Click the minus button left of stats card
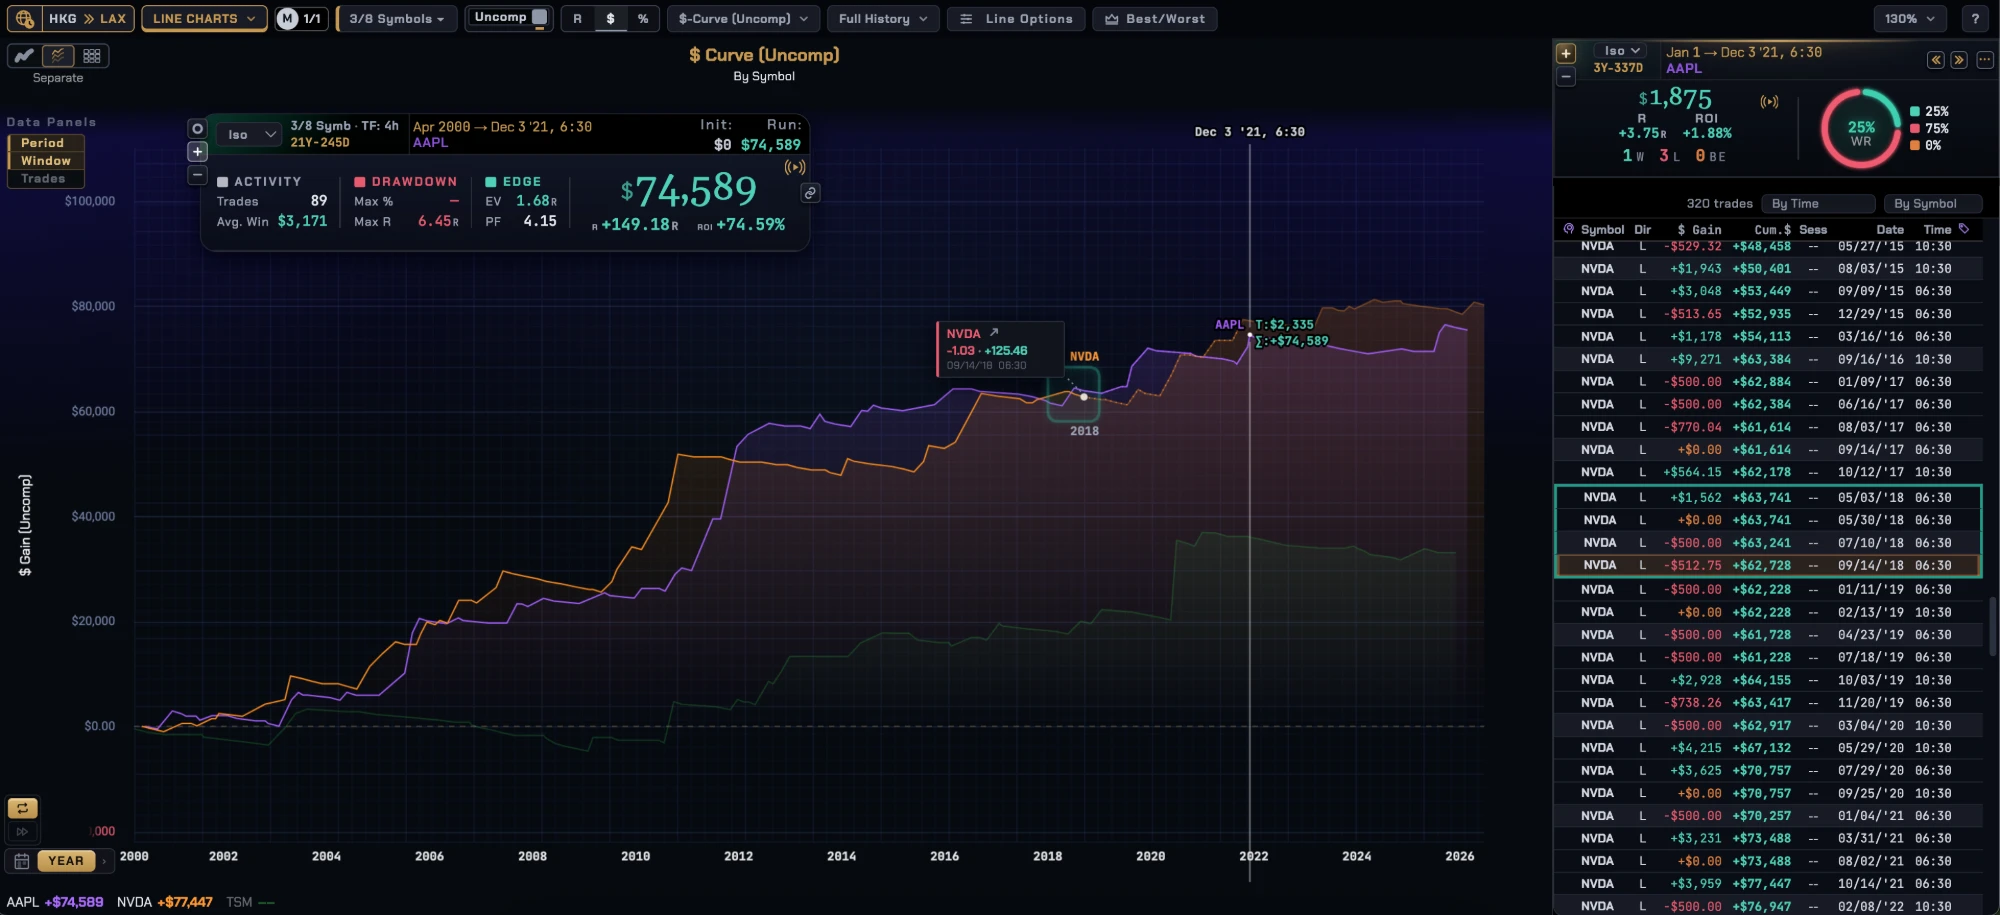The width and height of the screenshot is (2000, 915). pyautogui.click(x=197, y=175)
